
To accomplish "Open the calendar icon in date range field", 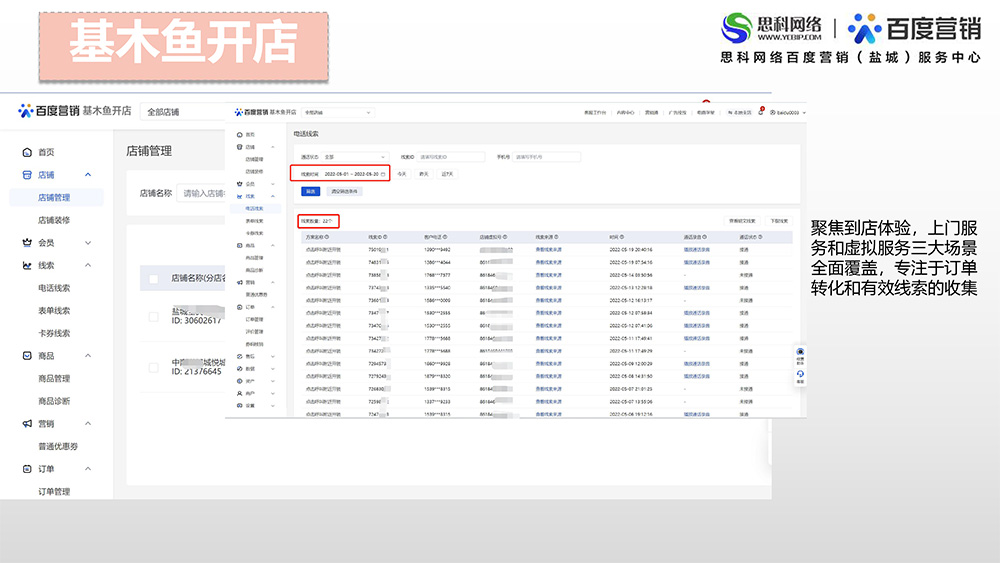I will (x=383, y=174).
